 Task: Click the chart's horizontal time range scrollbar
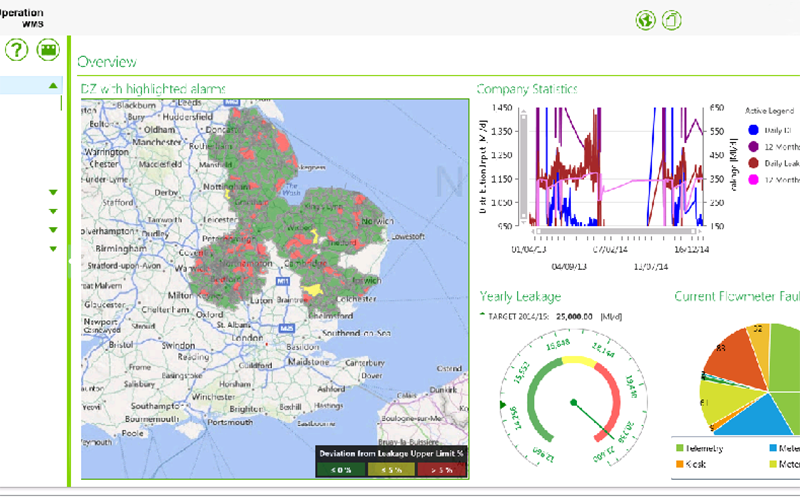click(615, 232)
